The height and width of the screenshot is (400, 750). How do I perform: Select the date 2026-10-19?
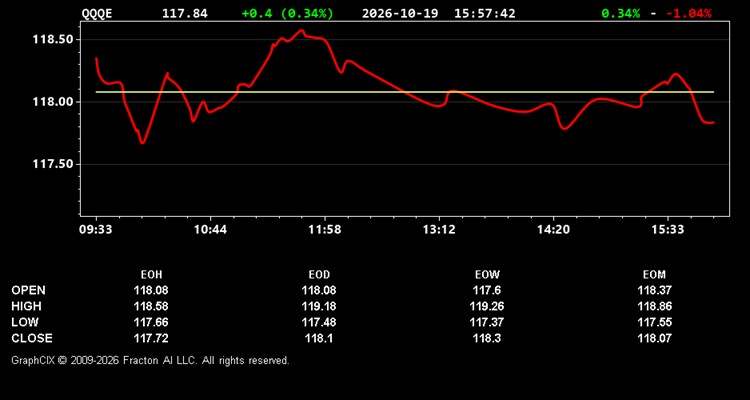pos(400,13)
